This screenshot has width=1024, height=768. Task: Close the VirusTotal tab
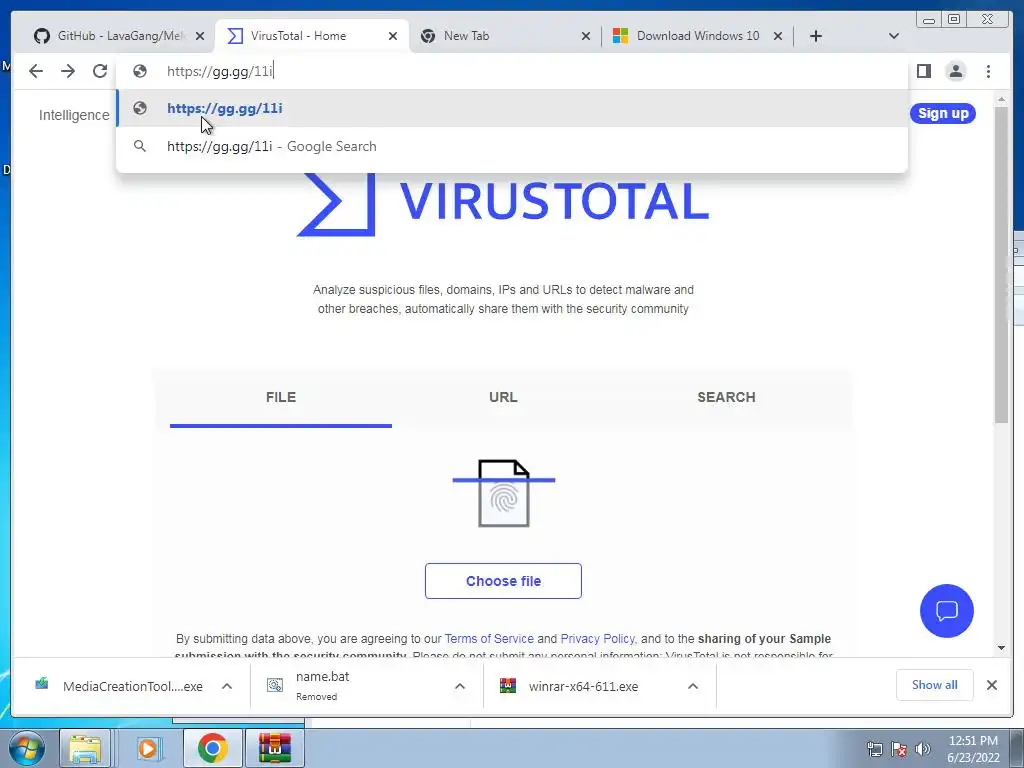click(x=392, y=37)
